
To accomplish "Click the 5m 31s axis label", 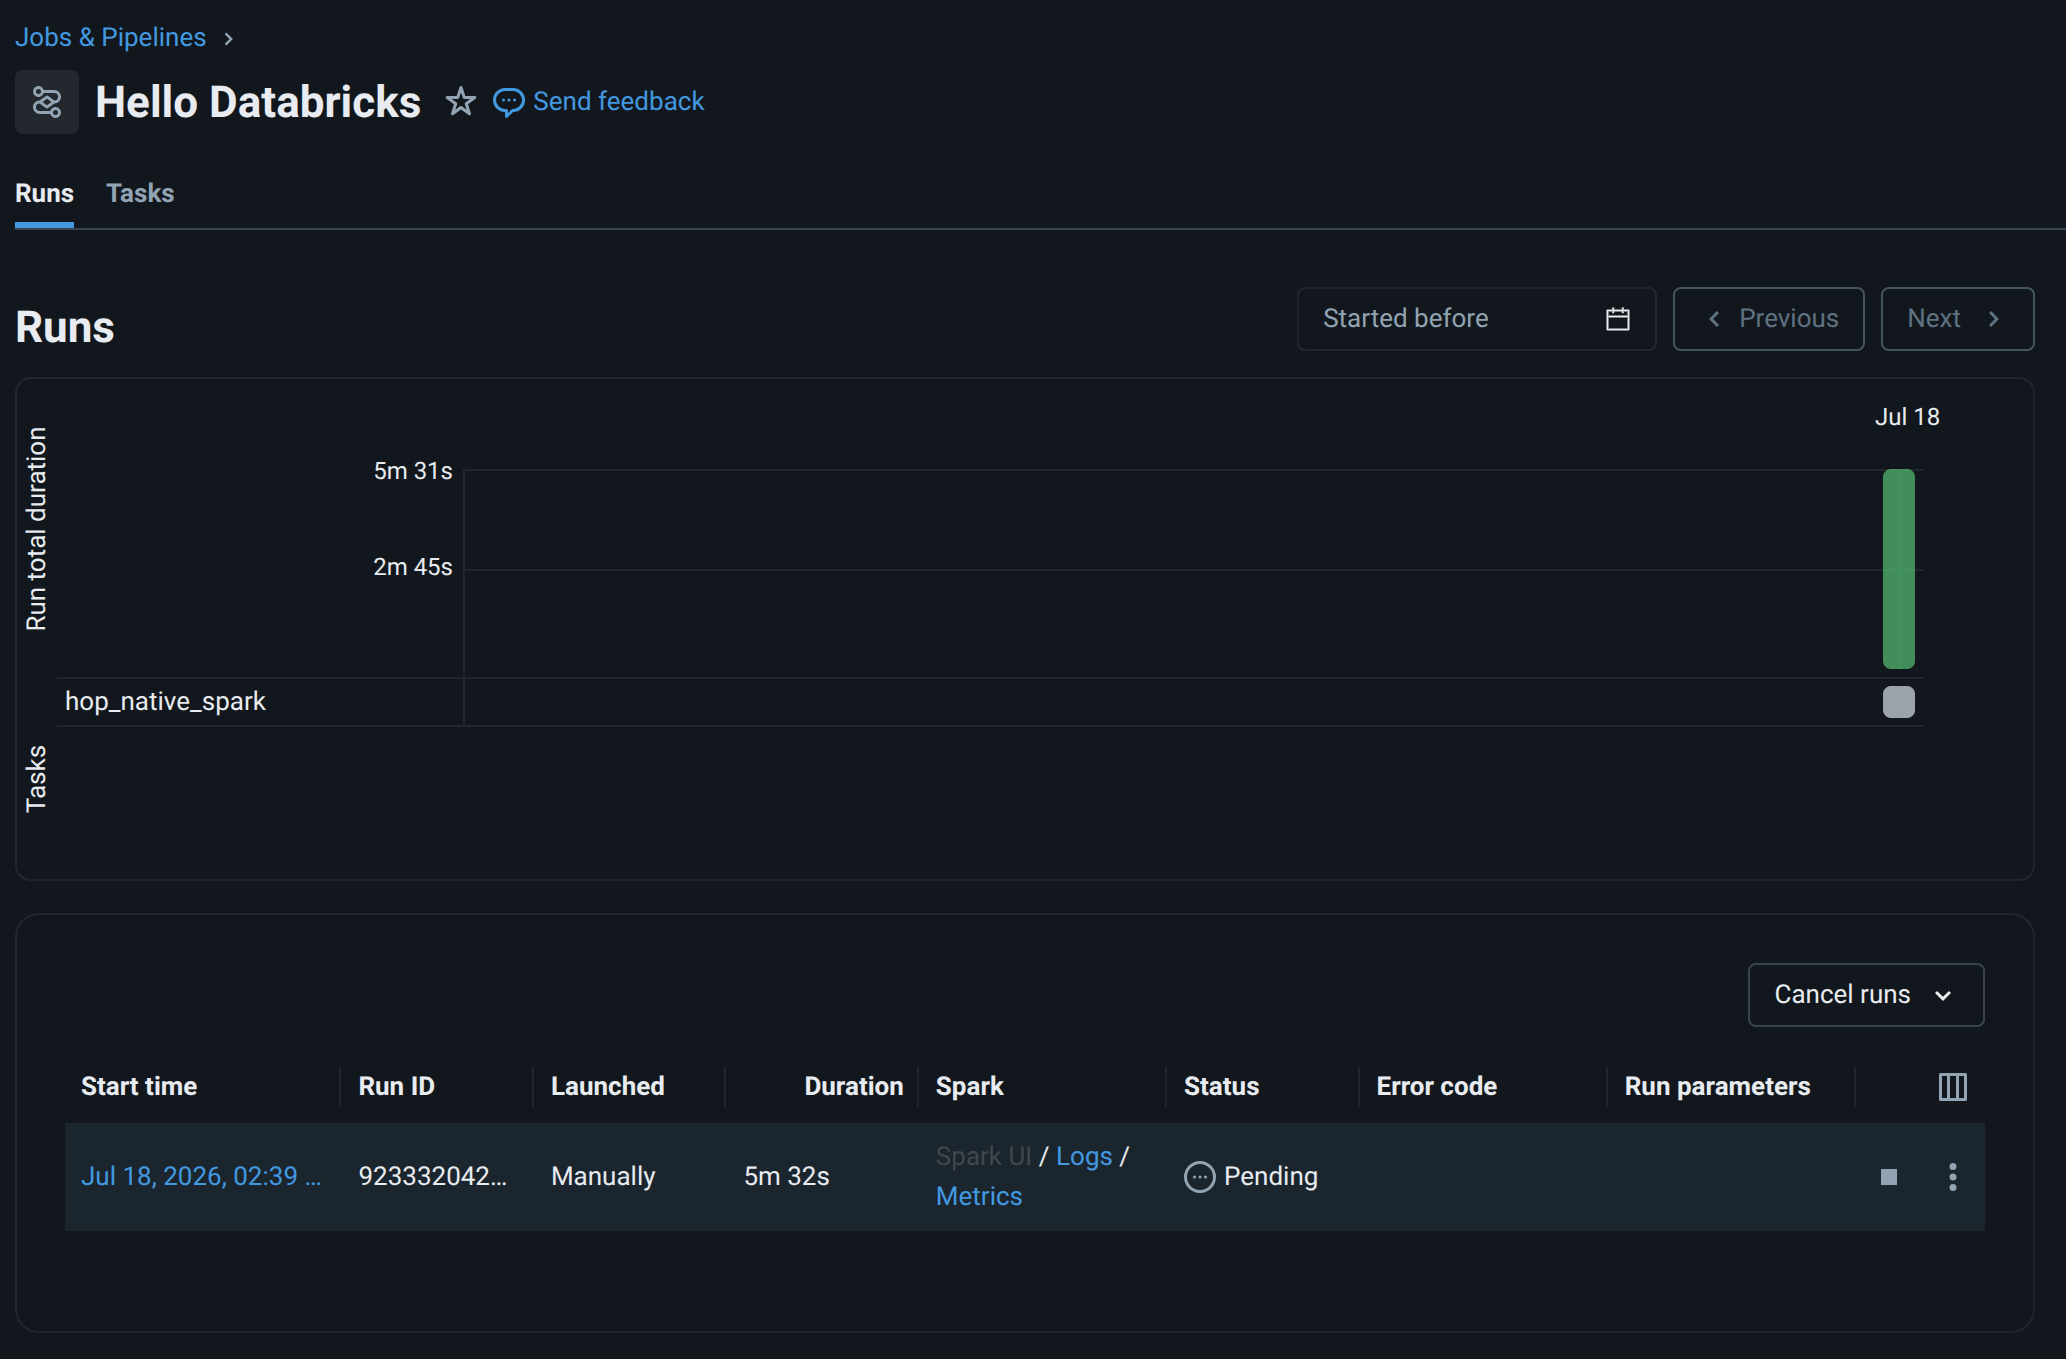I will click(412, 471).
